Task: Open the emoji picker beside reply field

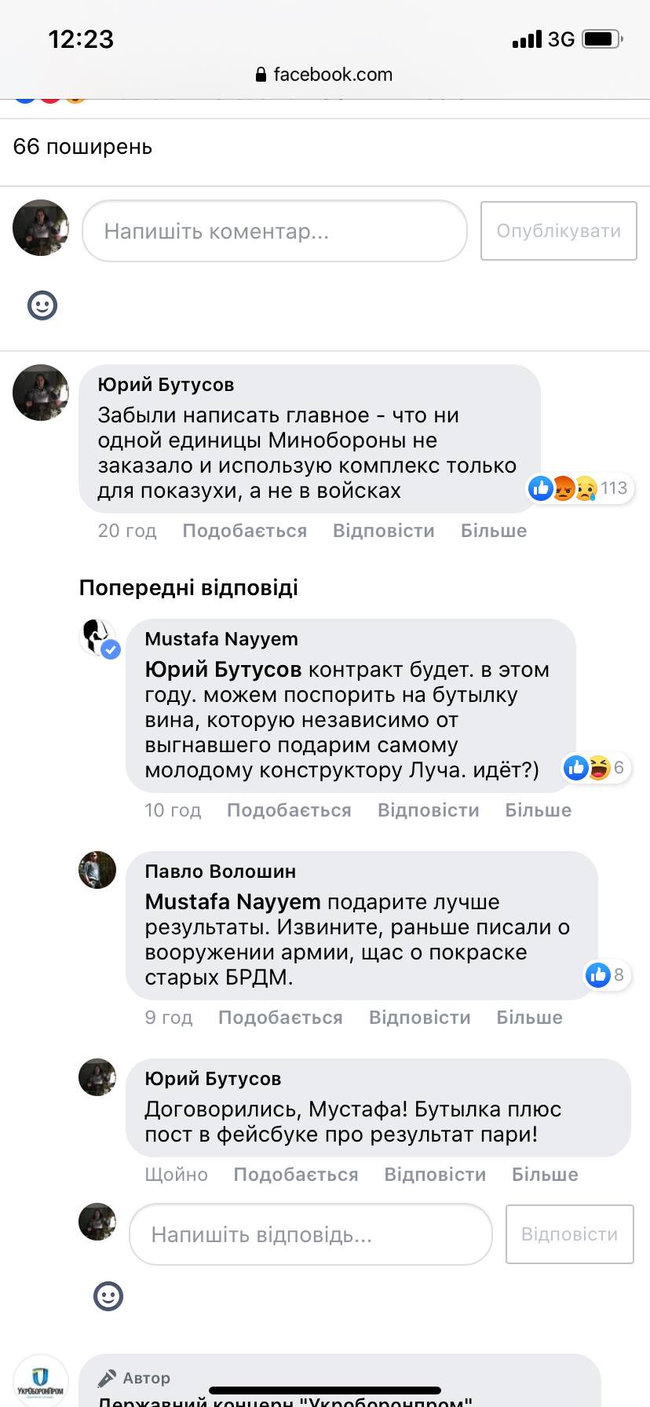Action: (107, 1296)
